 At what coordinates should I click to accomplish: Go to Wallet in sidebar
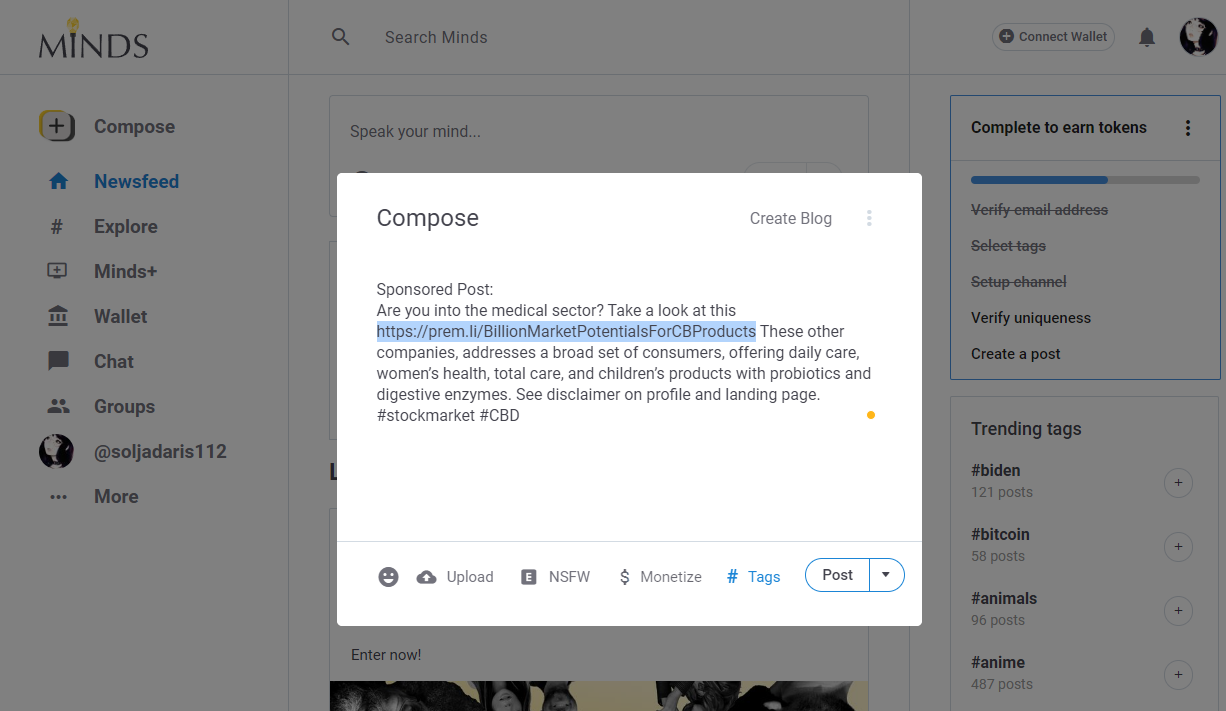pos(120,317)
